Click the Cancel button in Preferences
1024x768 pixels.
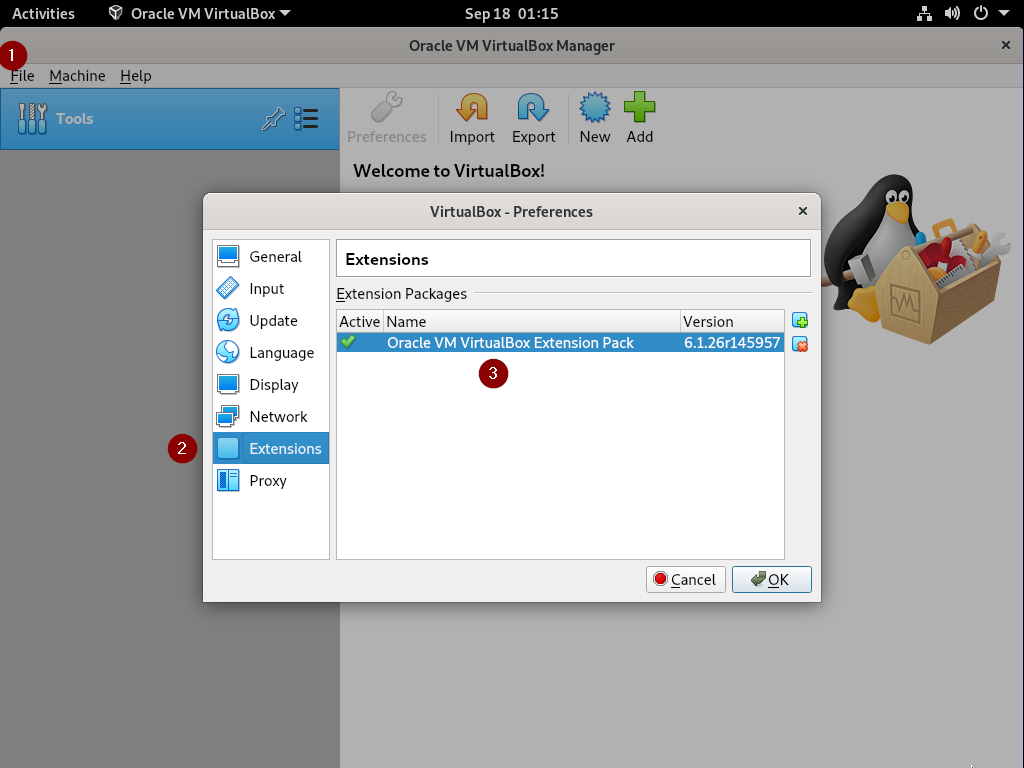click(x=686, y=579)
